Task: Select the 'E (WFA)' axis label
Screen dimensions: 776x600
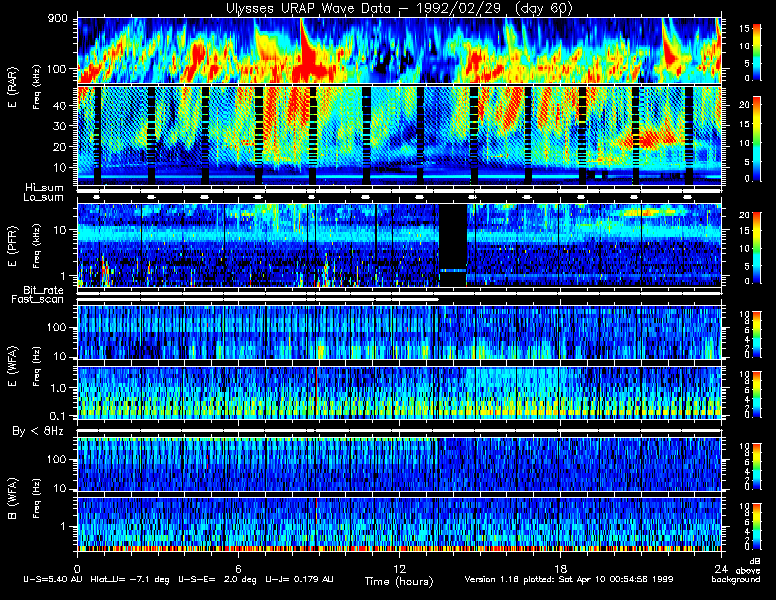Action: point(12,365)
